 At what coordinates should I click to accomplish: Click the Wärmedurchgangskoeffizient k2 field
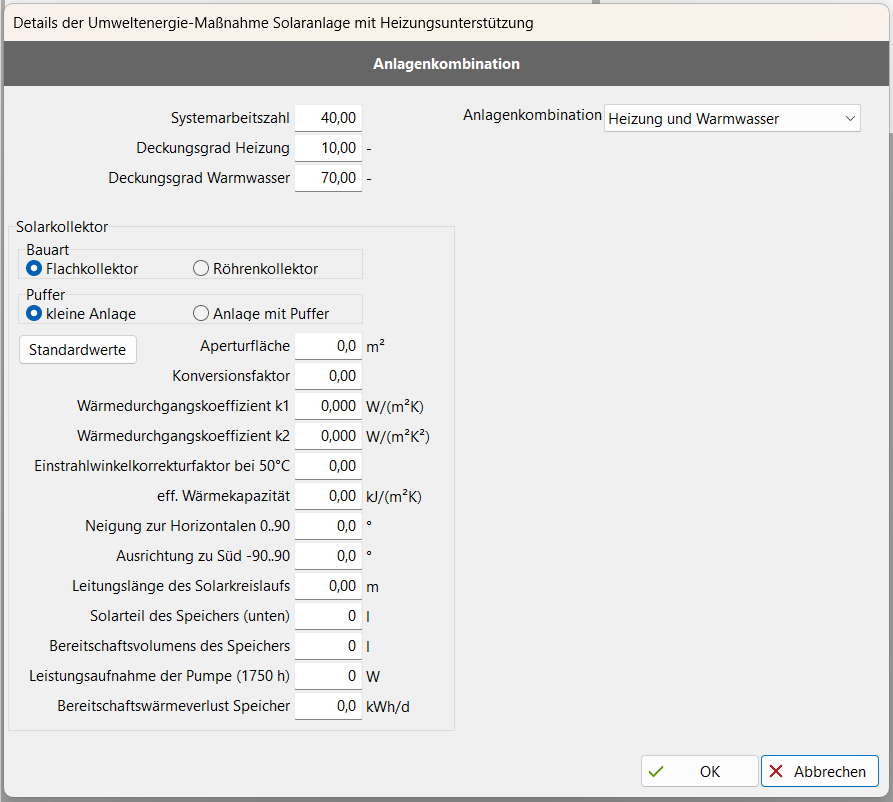pos(328,436)
